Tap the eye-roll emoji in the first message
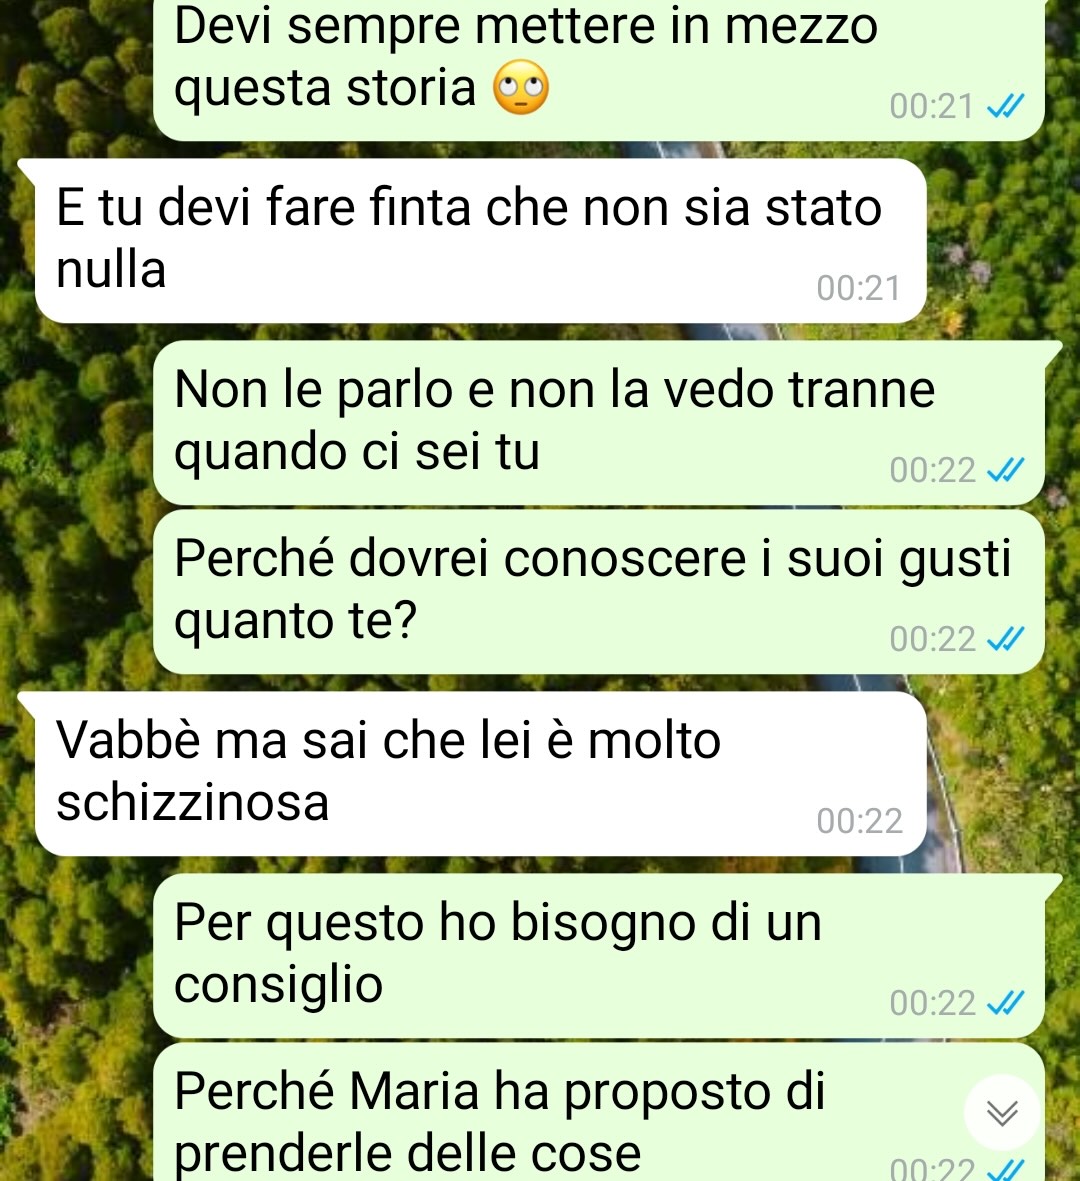 pyautogui.click(x=520, y=87)
